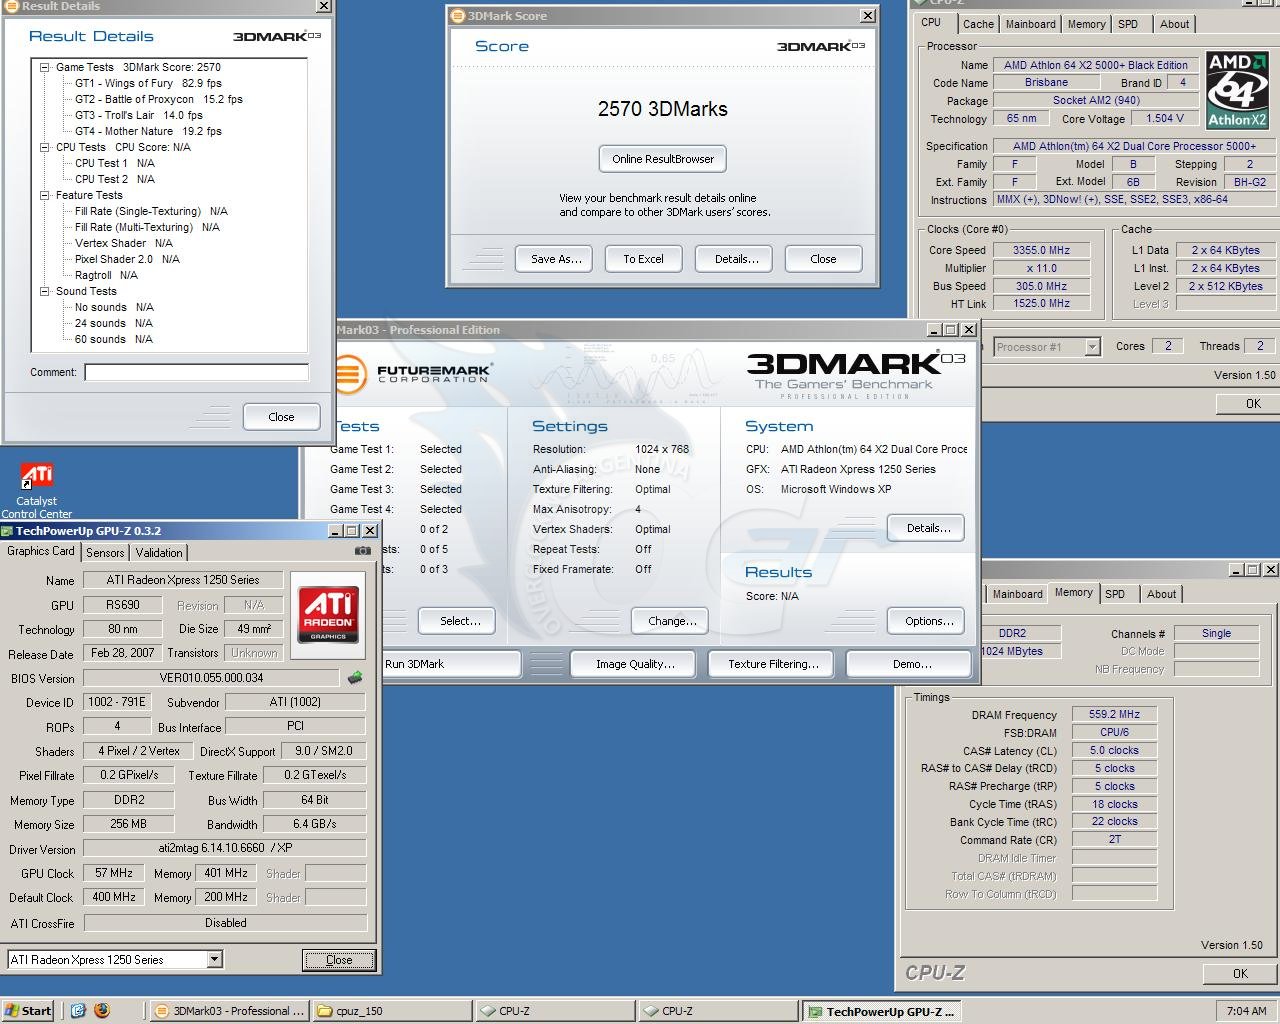Click the Select... tests button in 3DMark03

(459, 621)
